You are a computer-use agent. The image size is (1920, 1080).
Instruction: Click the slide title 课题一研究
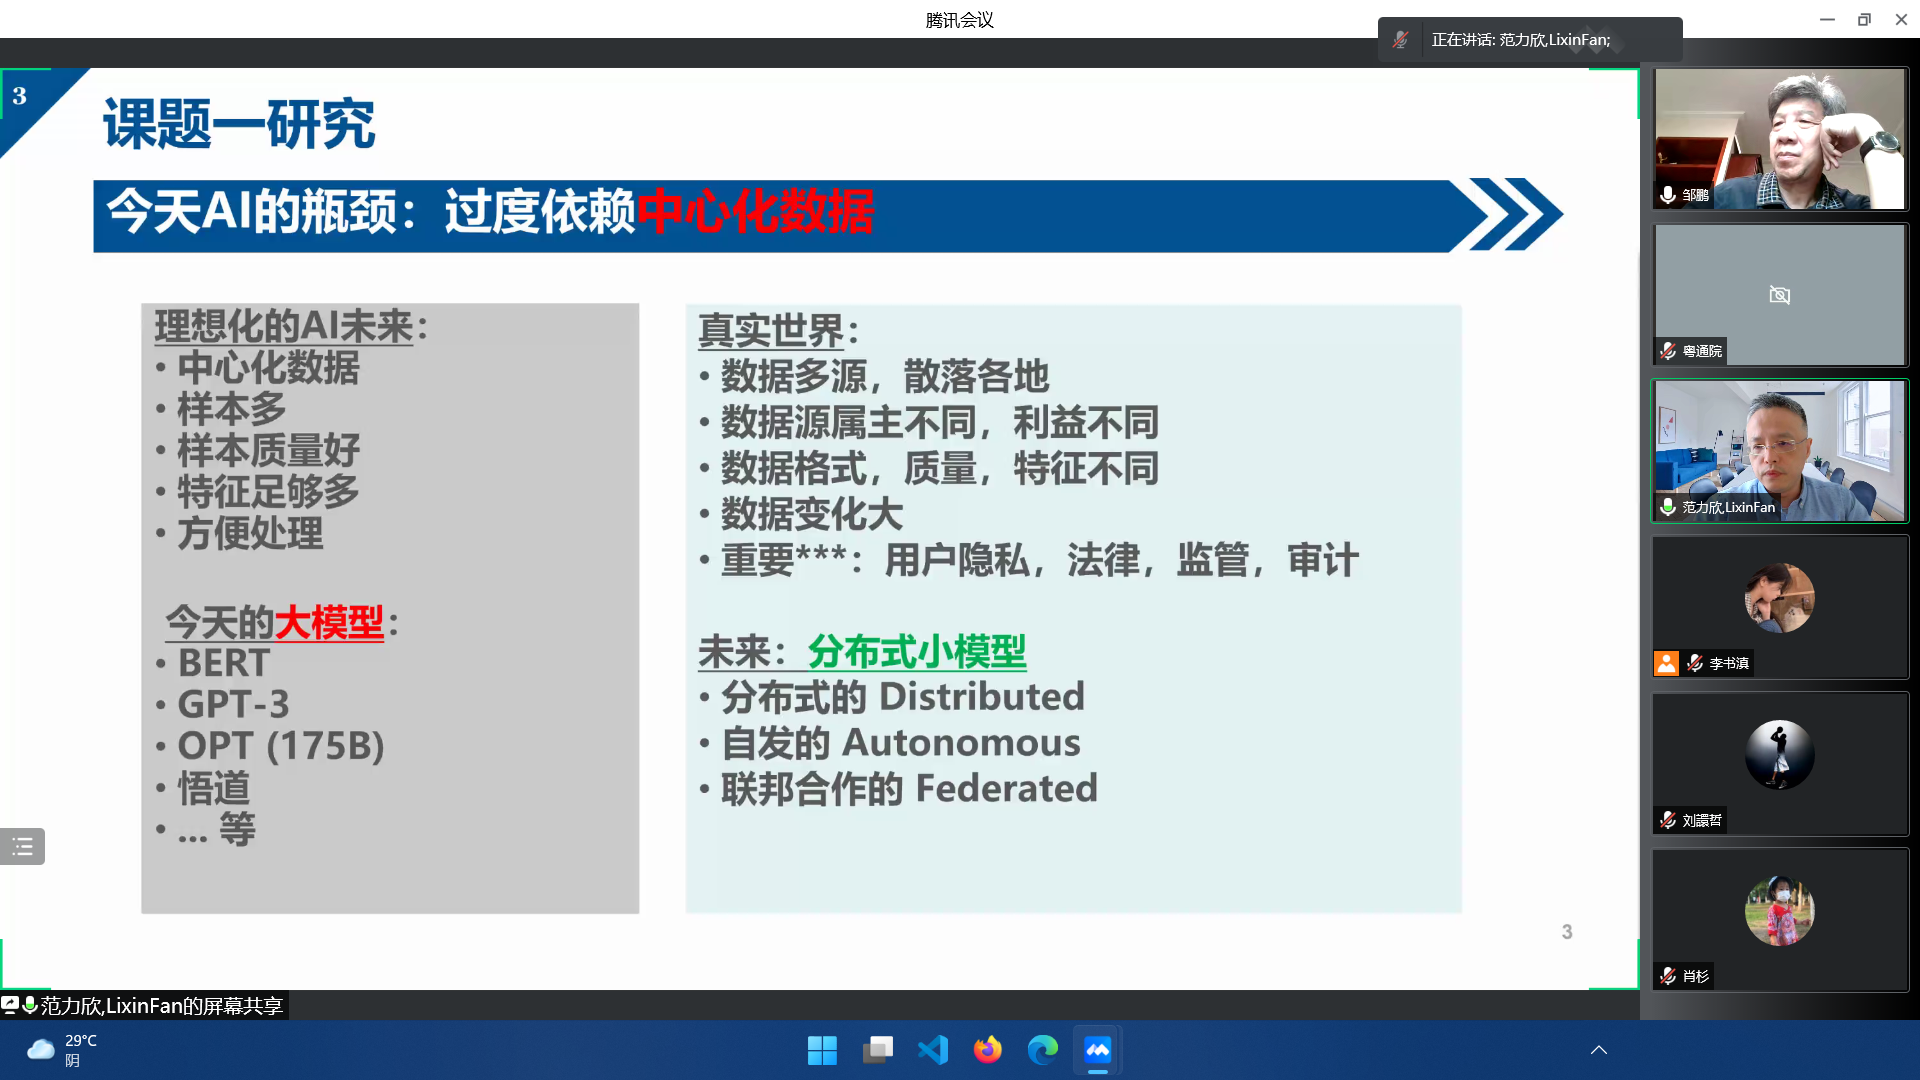coord(239,124)
